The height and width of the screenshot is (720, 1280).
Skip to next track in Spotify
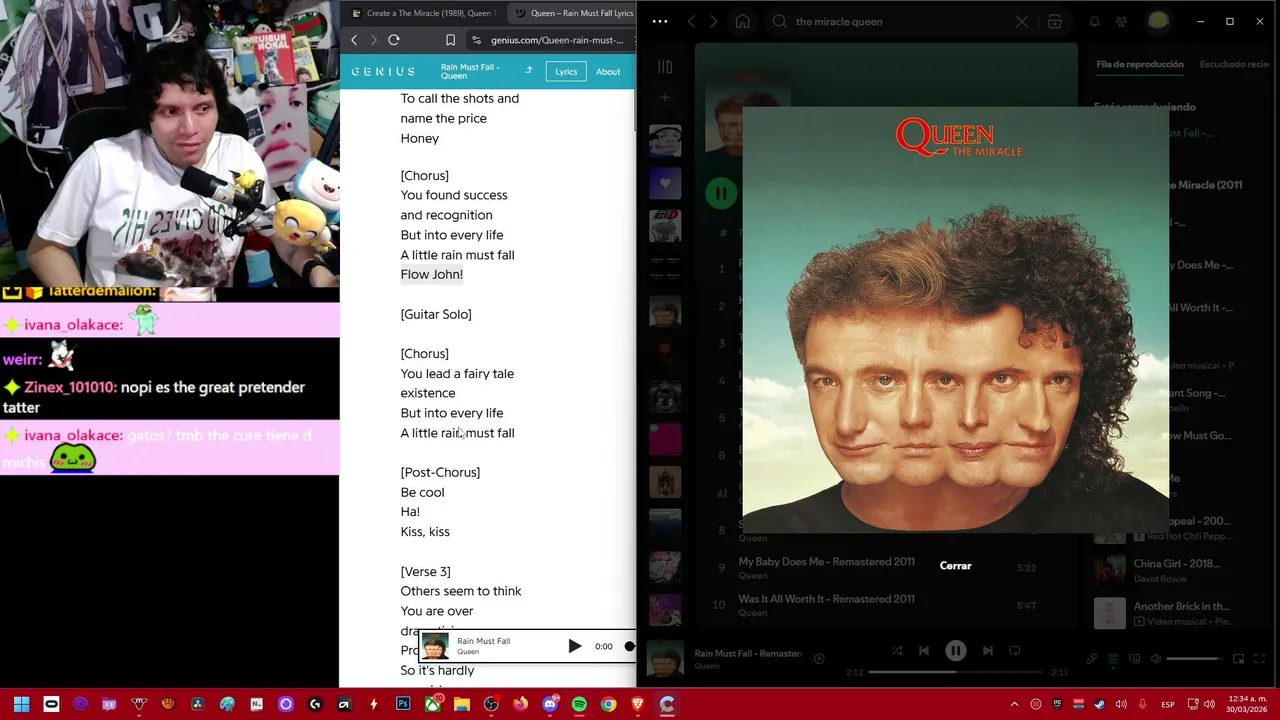tap(987, 651)
